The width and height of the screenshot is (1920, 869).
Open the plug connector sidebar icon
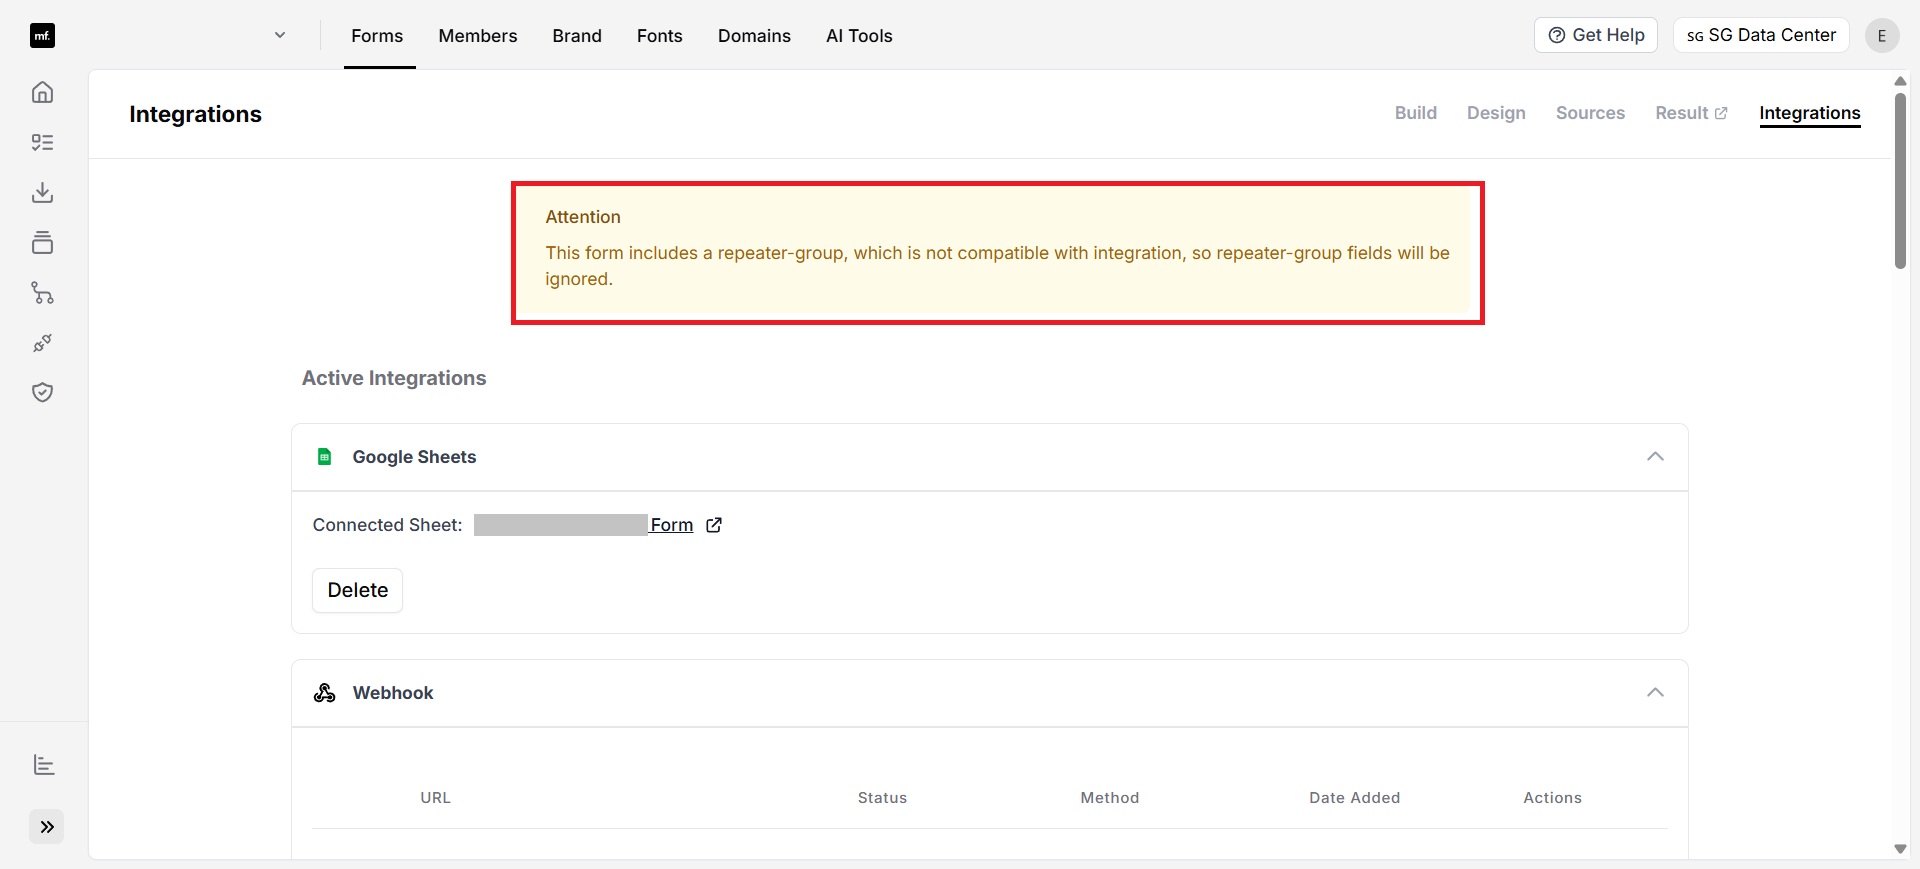(42, 343)
